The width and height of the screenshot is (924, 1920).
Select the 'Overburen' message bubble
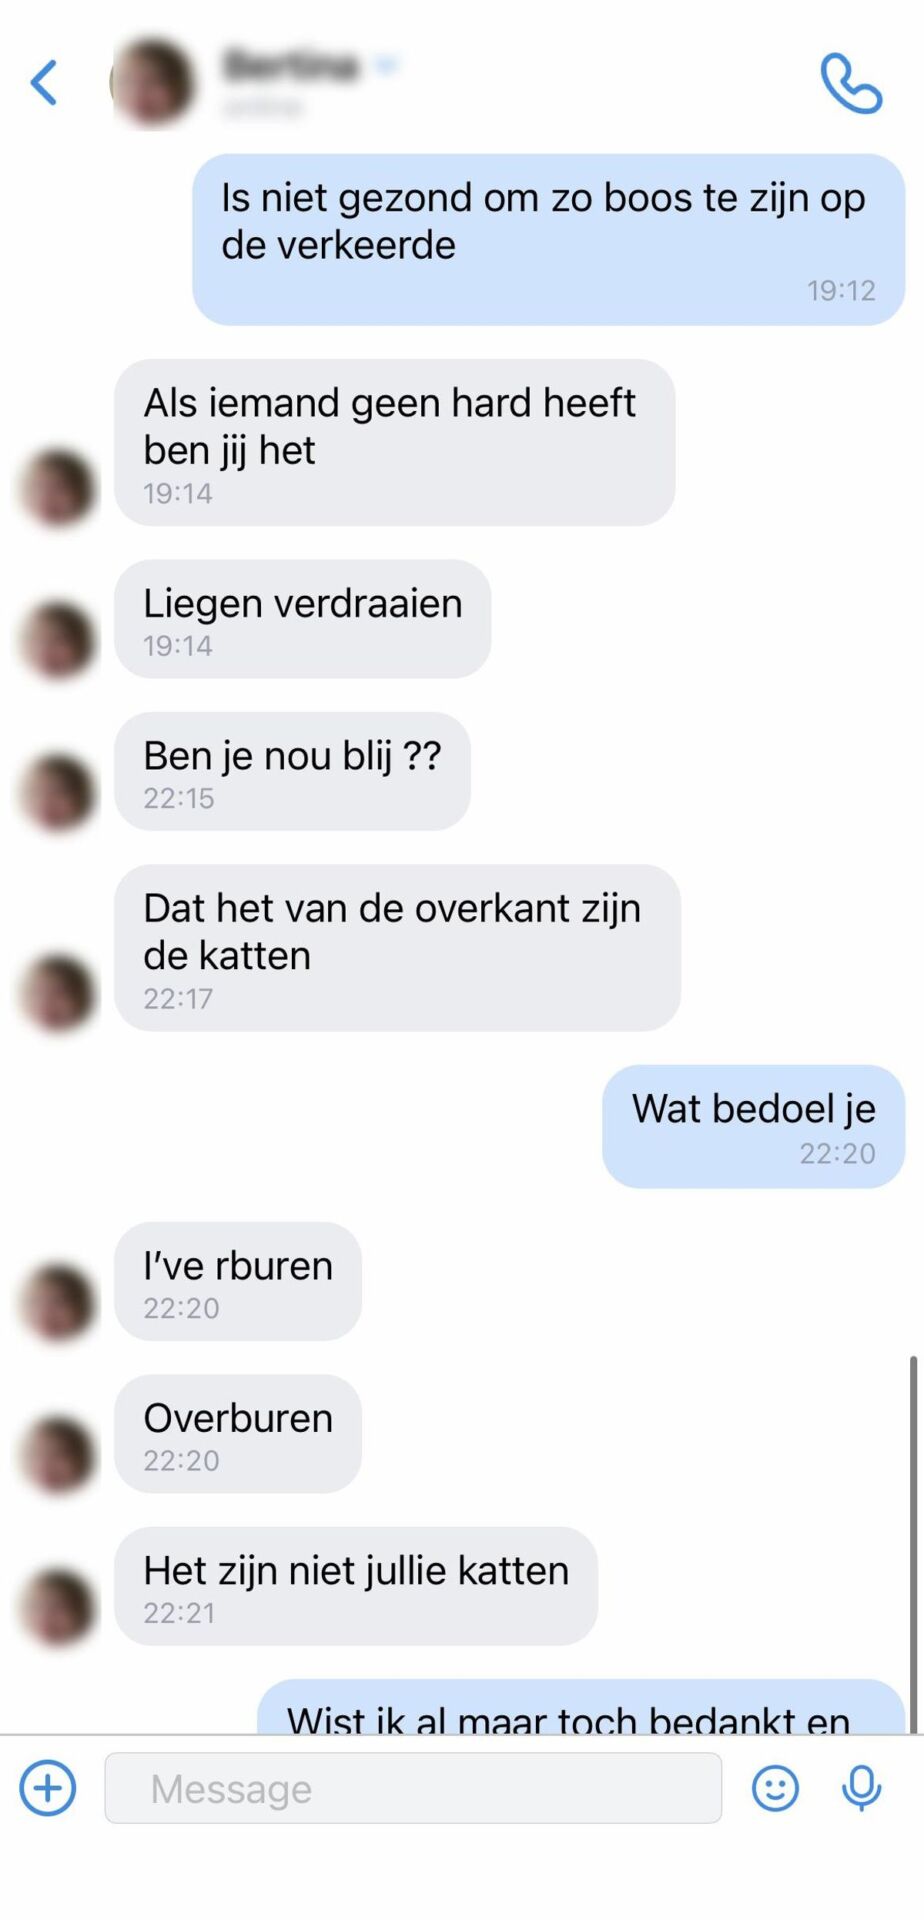(x=238, y=1433)
